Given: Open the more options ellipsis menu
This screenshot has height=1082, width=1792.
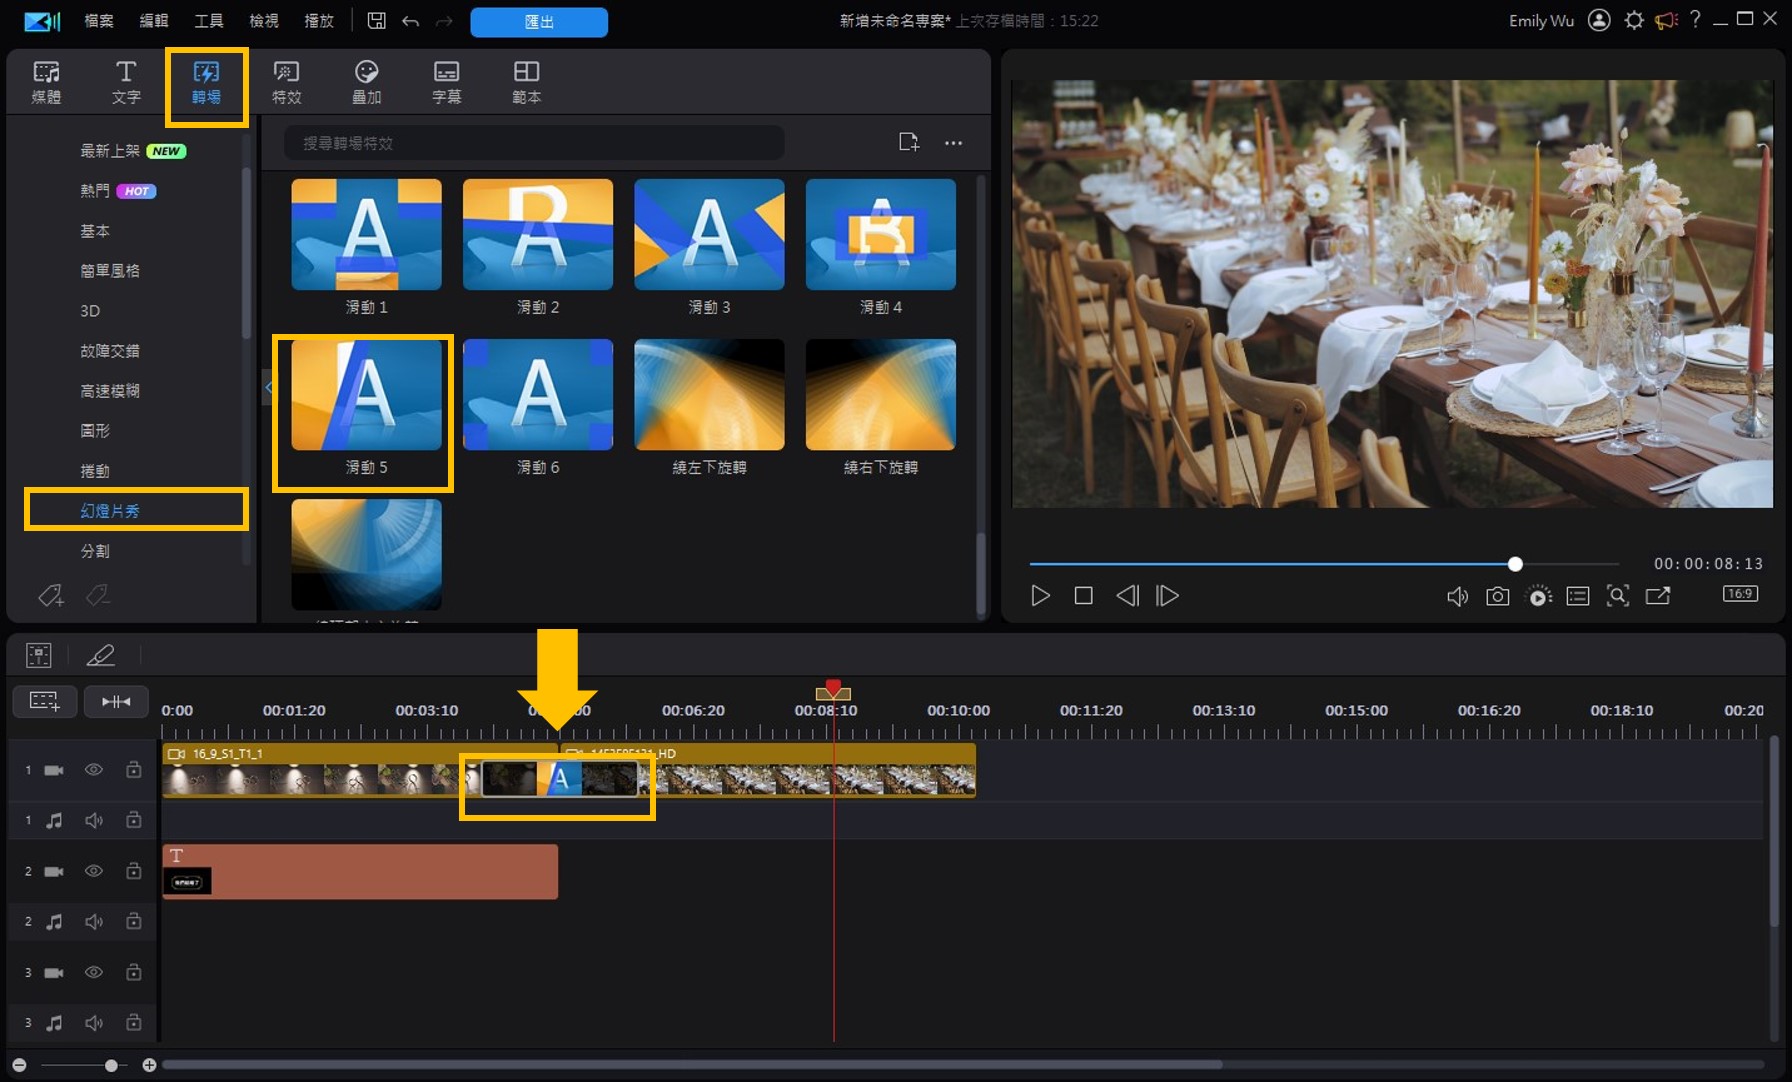Looking at the screenshot, I should (954, 143).
